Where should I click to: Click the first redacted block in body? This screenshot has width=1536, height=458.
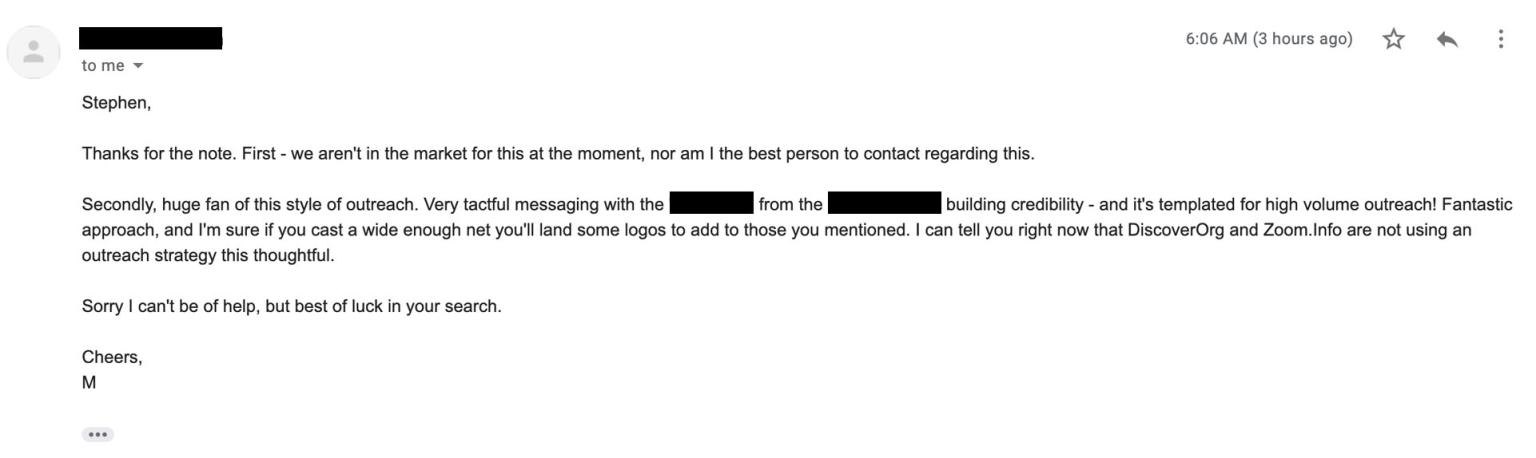[x=711, y=205]
